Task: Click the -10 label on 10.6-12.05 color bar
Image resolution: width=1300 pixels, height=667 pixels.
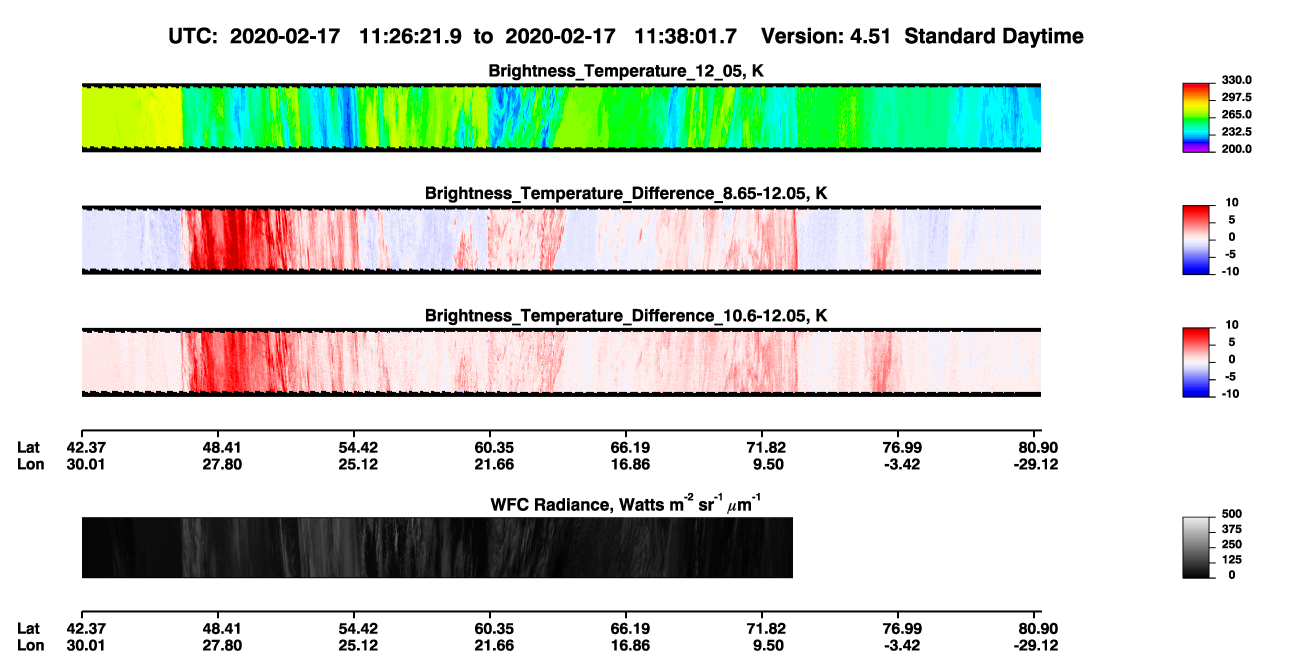Action: 1229,393
